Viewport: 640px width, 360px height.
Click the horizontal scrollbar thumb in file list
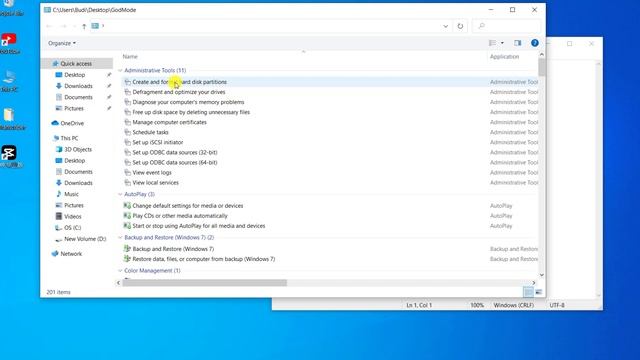204,283
